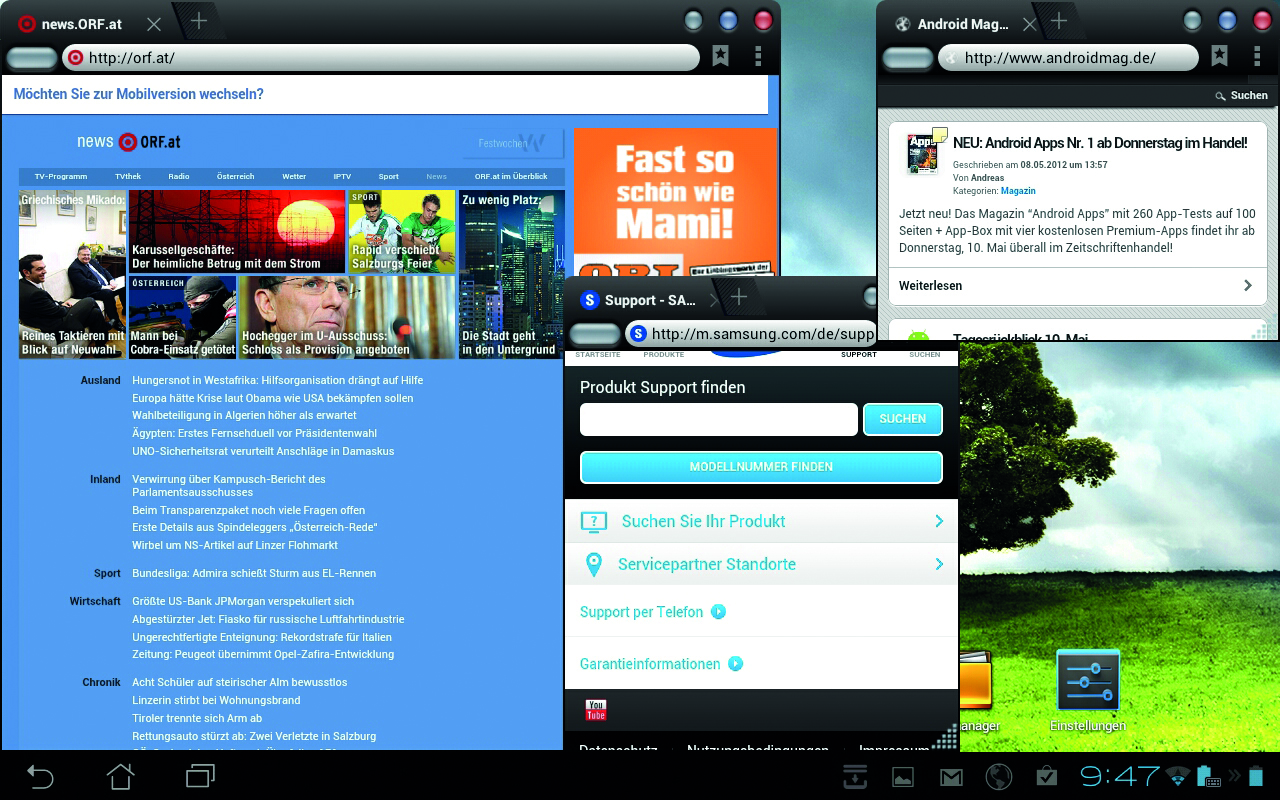Focus the m.samsung.com URL bar
Image resolution: width=1280 pixels, height=800 pixels.
click(751, 334)
